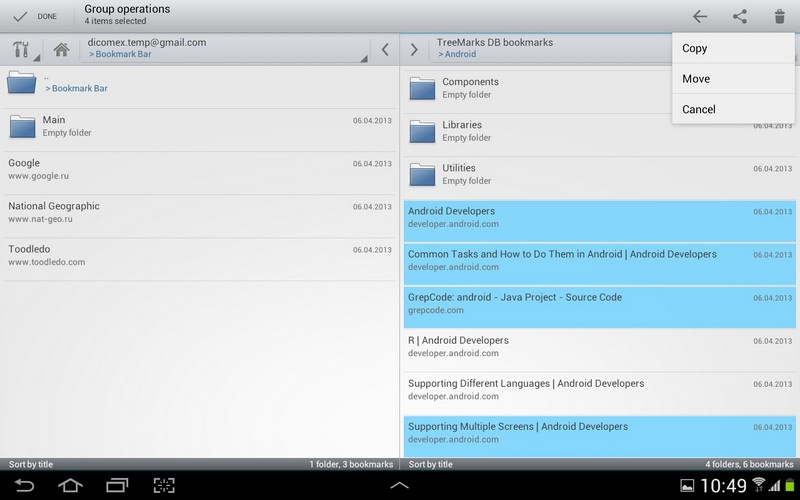The height and width of the screenshot is (500, 800).
Task: Deselect the Android Developers bookmark
Action: [599, 221]
